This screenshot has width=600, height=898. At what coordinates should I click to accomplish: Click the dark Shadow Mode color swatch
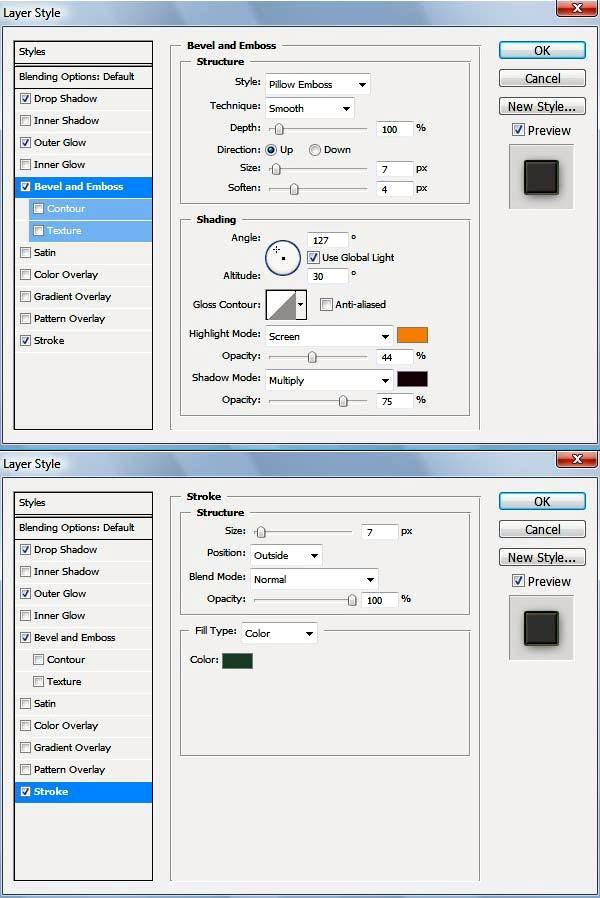pos(412,379)
